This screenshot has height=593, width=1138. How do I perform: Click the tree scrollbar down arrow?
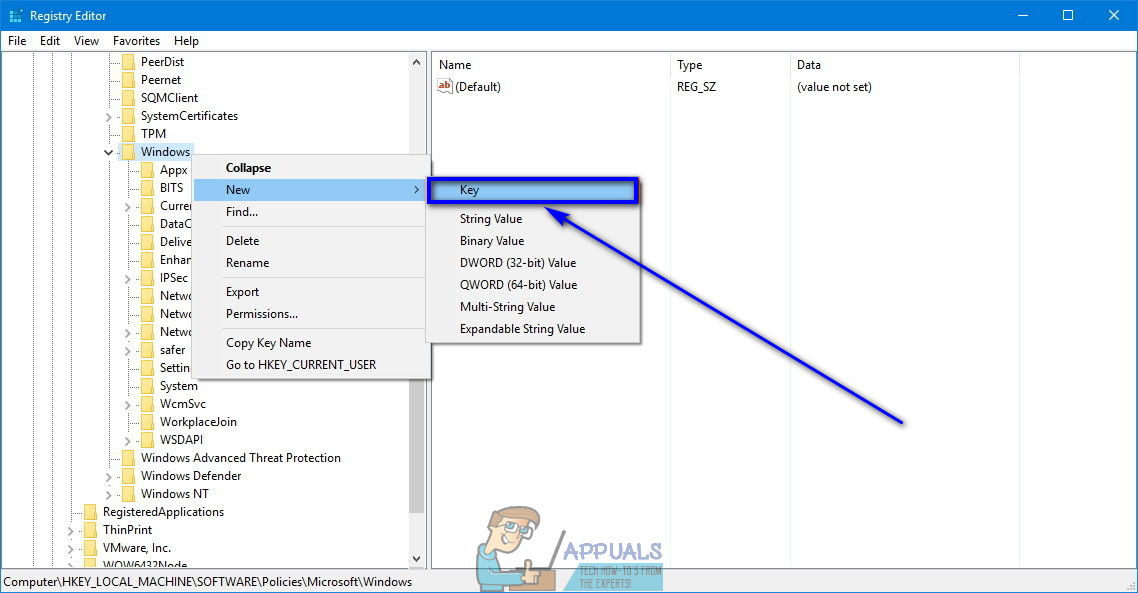[417, 559]
